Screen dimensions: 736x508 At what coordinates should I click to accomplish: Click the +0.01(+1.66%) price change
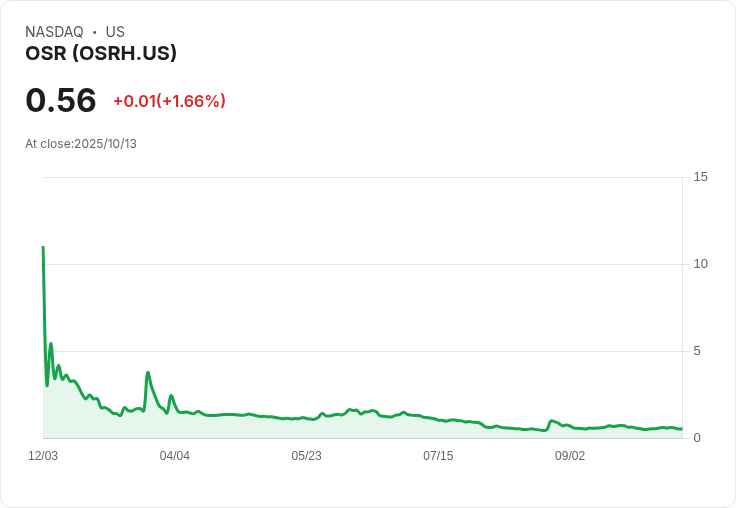tap(169, 101)
